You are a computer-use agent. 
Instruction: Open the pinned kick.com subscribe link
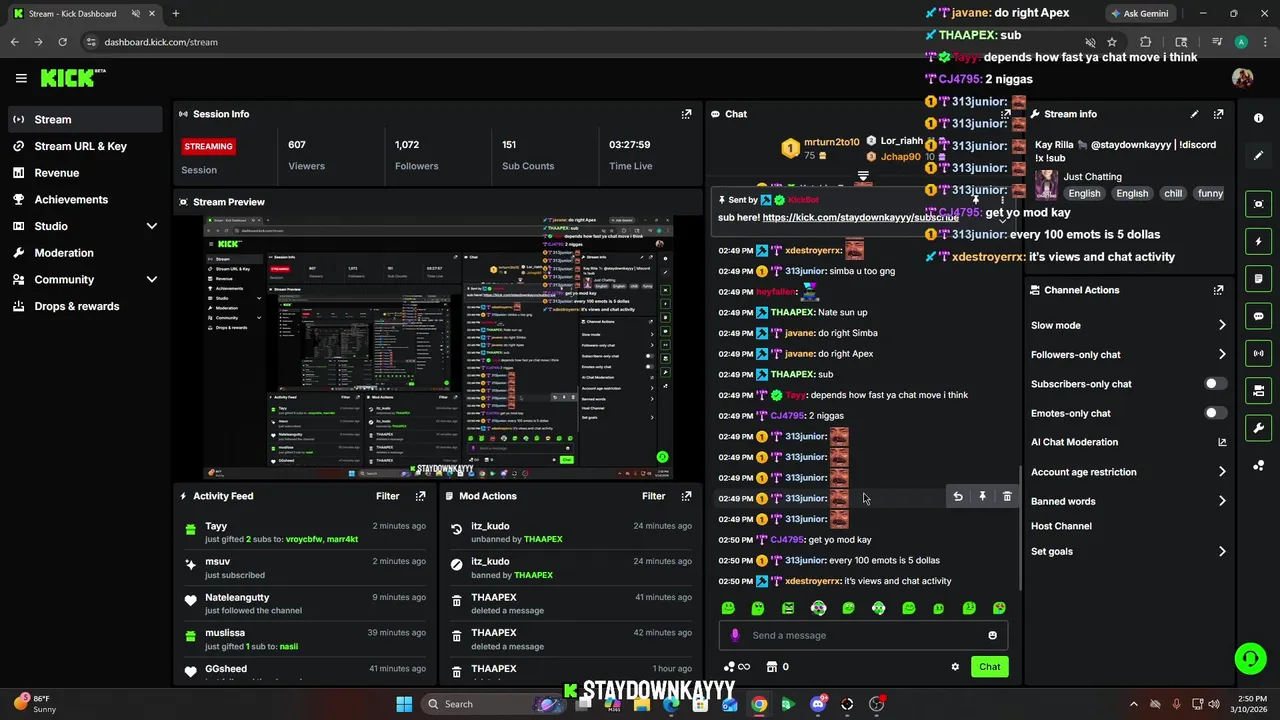(x=860, y=217)
